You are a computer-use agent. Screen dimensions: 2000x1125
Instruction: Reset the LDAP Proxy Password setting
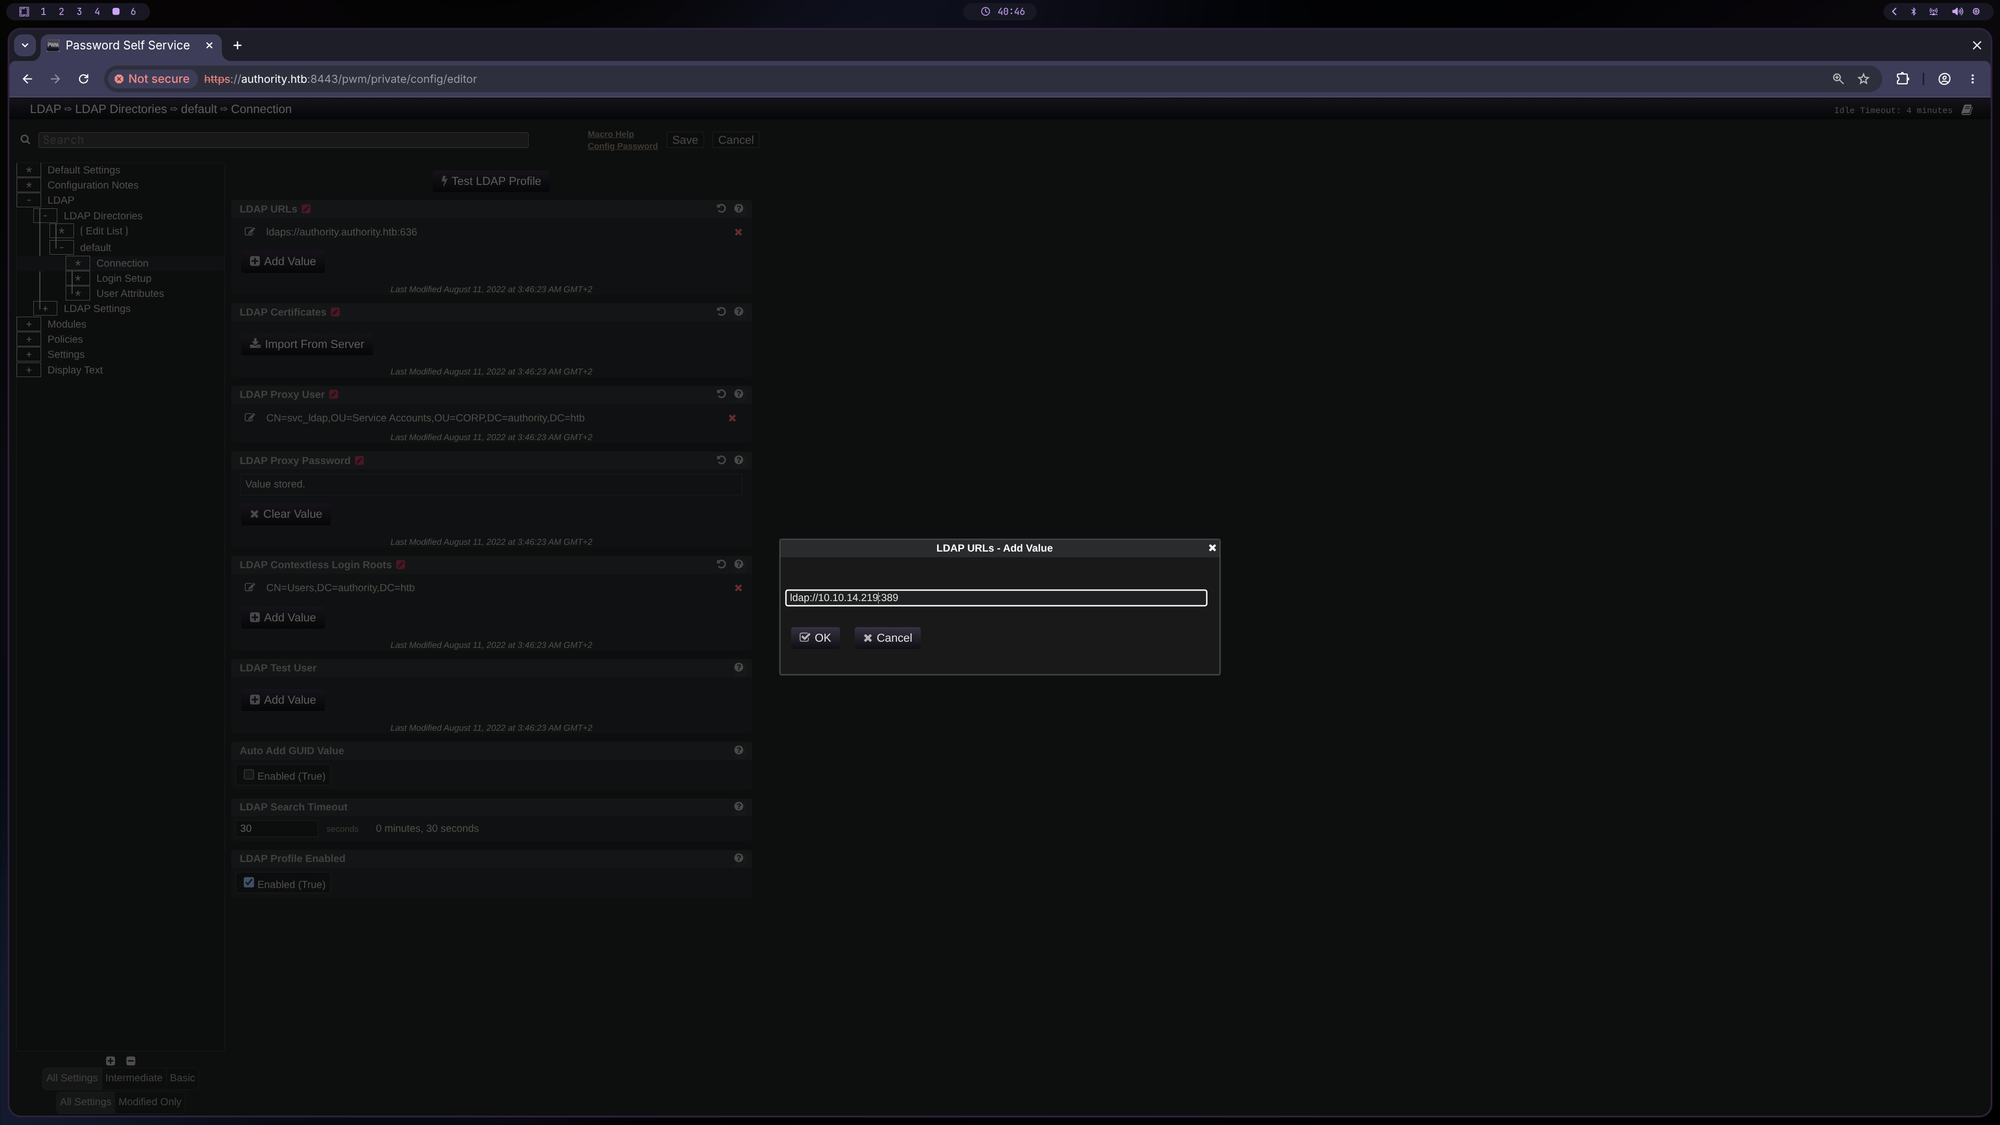[721, 460]
